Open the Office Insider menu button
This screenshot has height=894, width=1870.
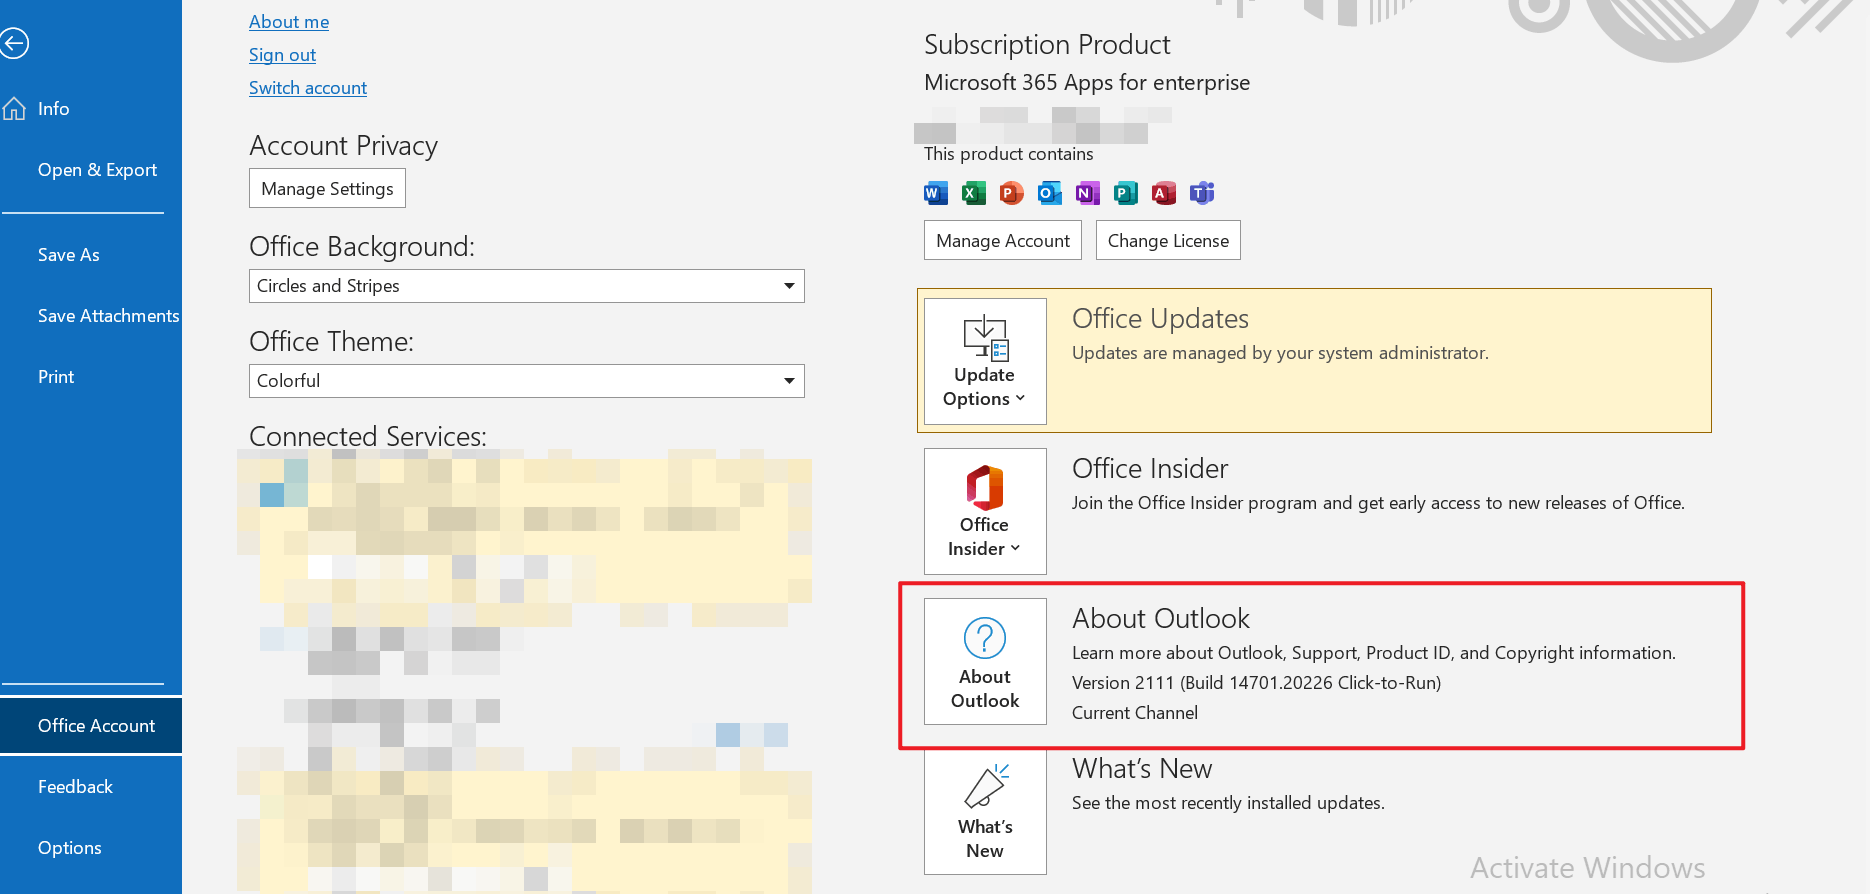(985, 511)
